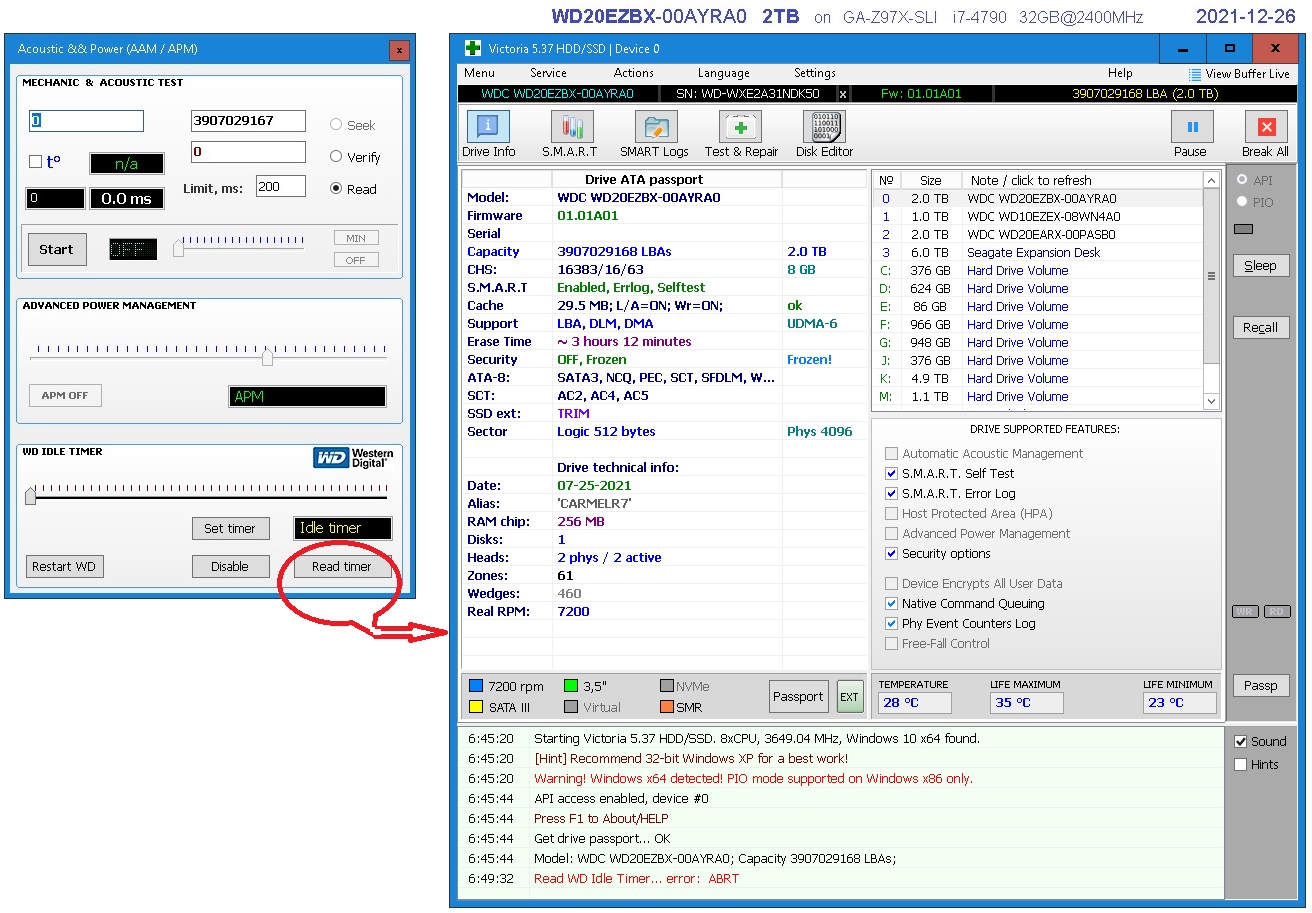Click the Sleep button
This screenshot has width=1312, height=913.
click(1260, 266)
